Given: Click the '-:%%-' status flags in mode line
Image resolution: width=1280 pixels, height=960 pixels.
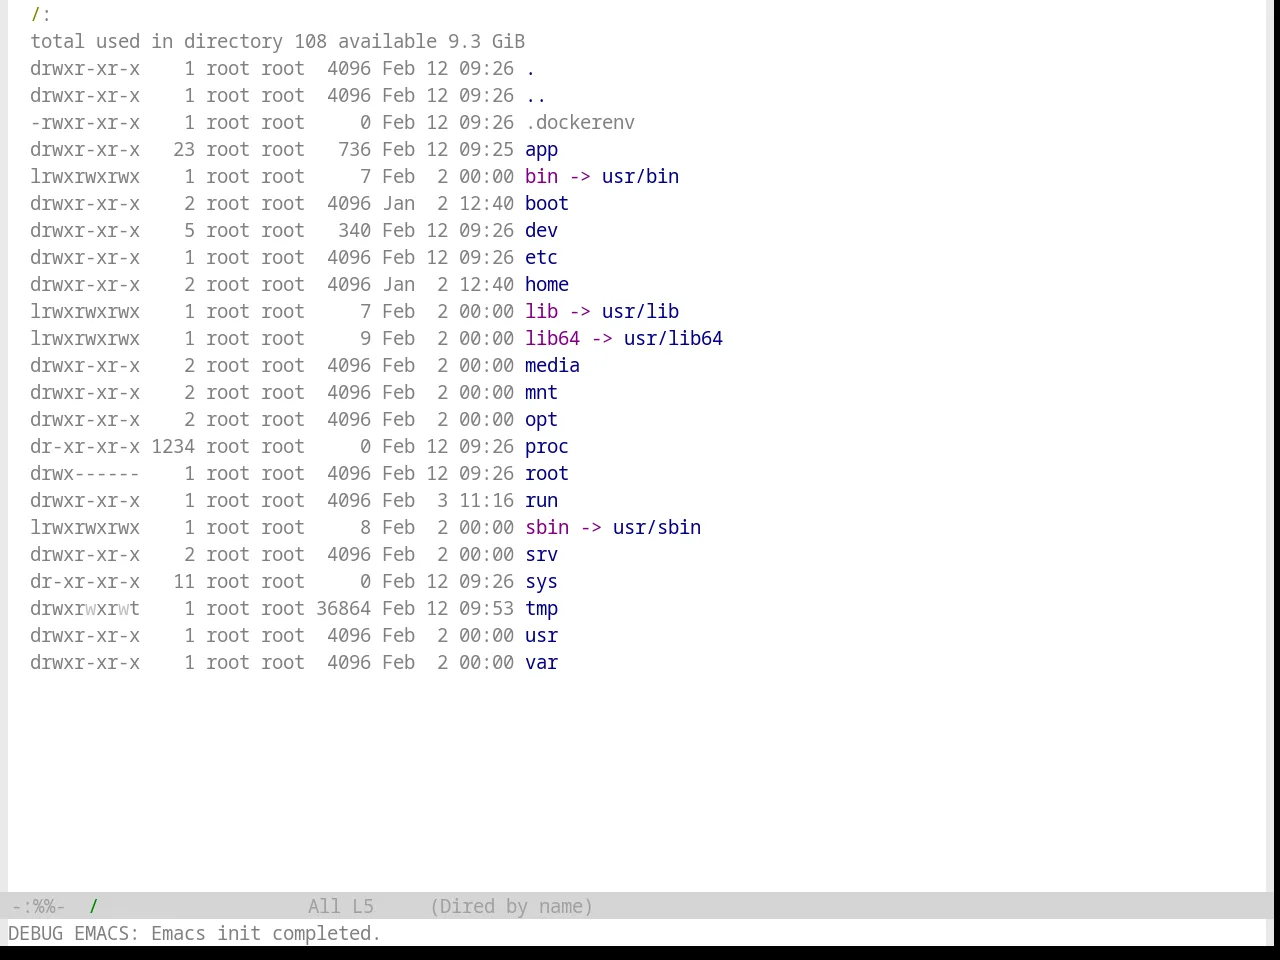Looking at the screenshot, I should (38, 907).
